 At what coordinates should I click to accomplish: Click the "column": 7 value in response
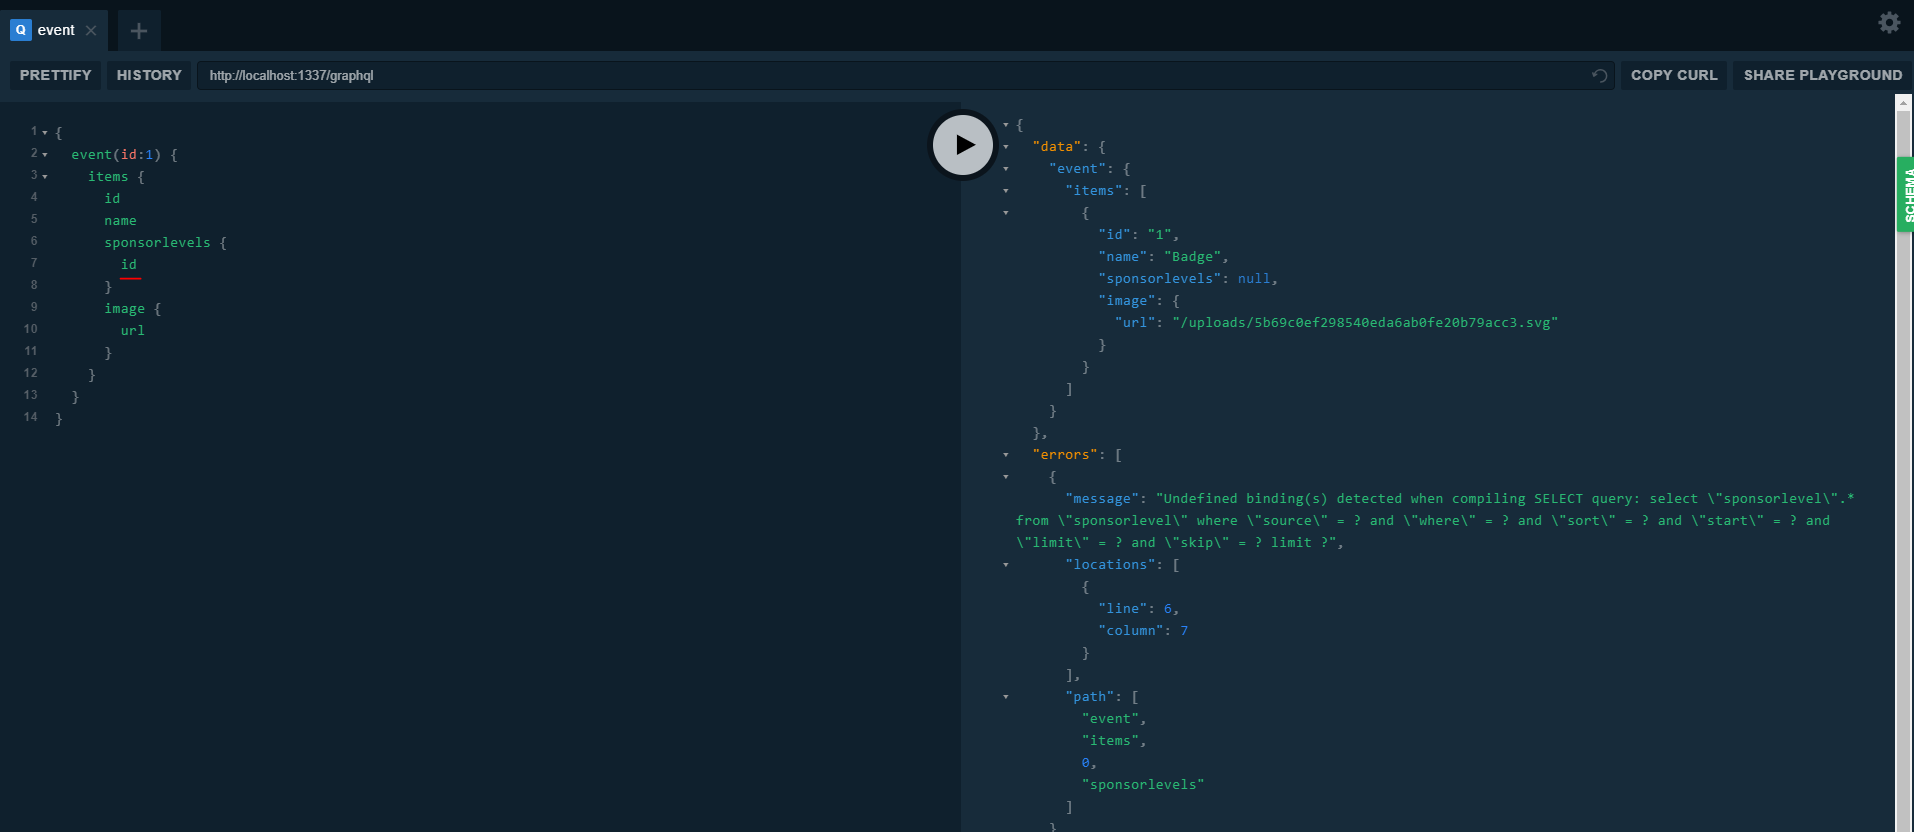[1184, 631]
